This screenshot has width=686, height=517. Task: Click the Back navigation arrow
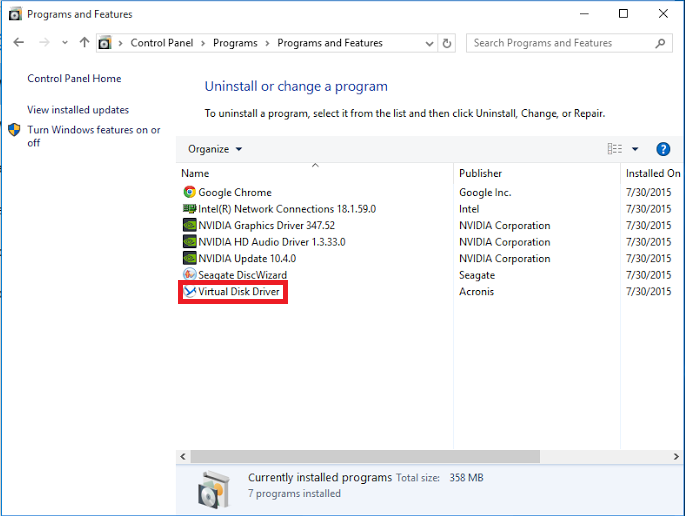click(18, 42)
